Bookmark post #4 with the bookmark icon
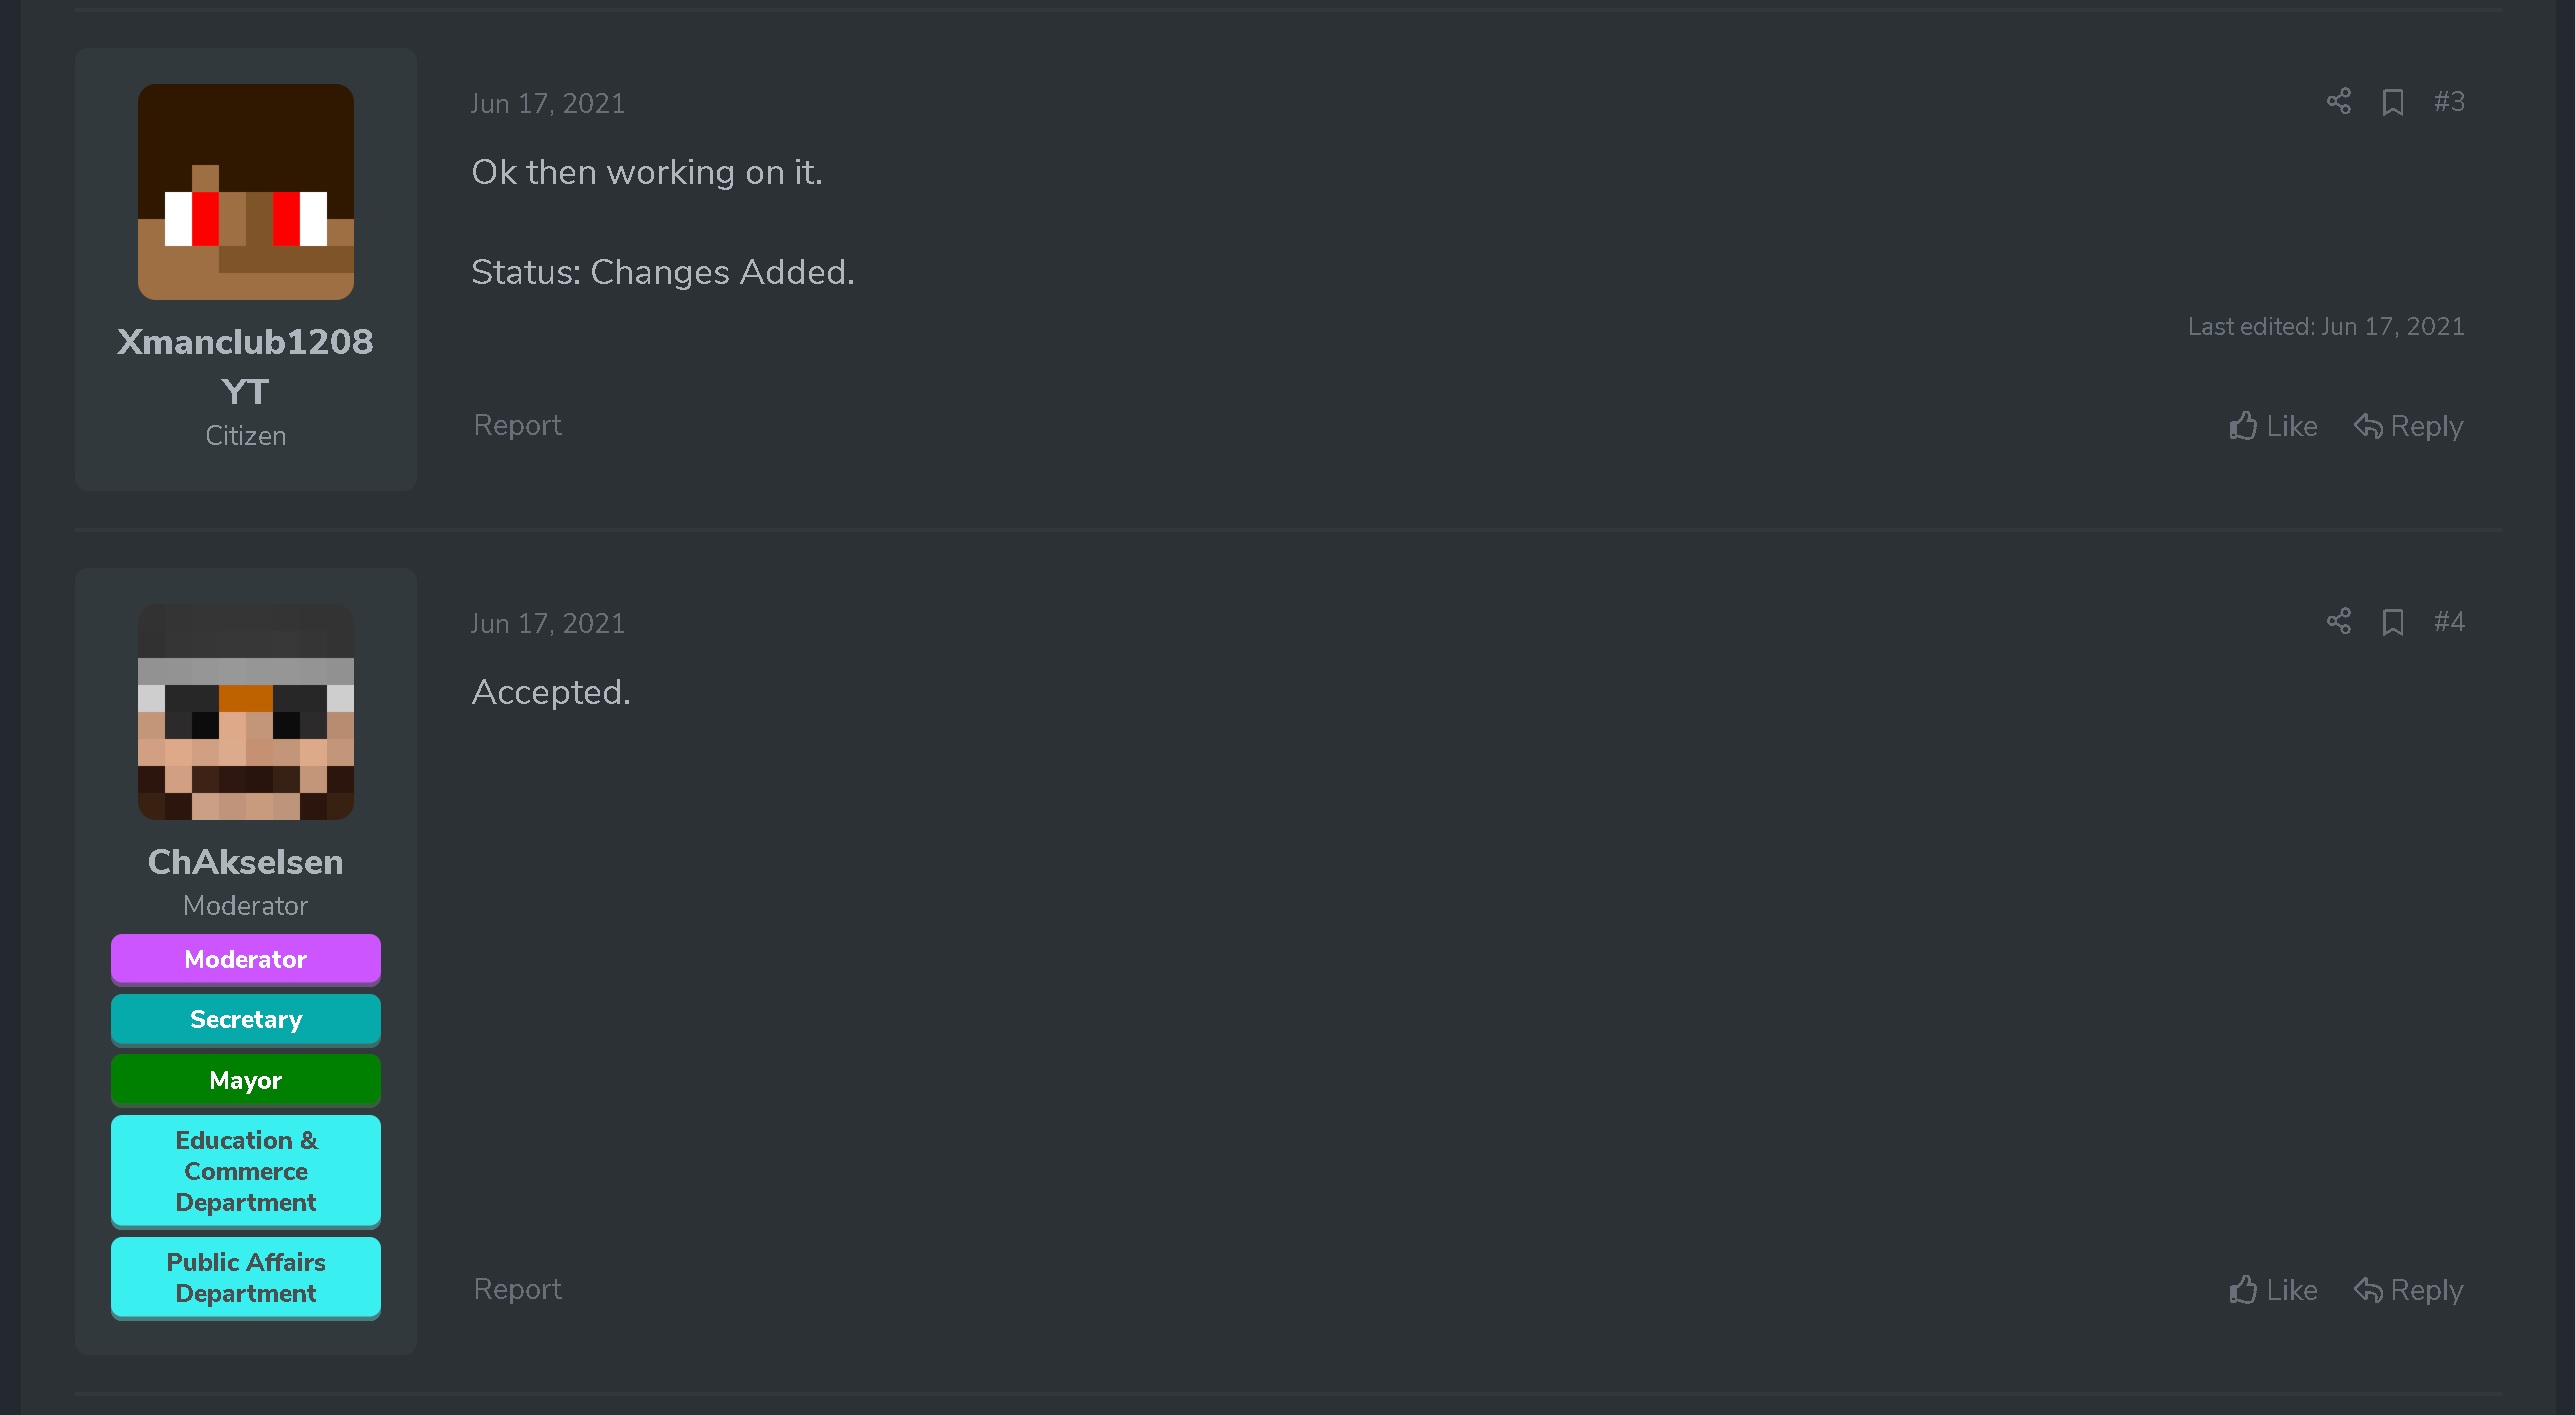This screenshot has width=2575, height=1415. coord(2392,622)
